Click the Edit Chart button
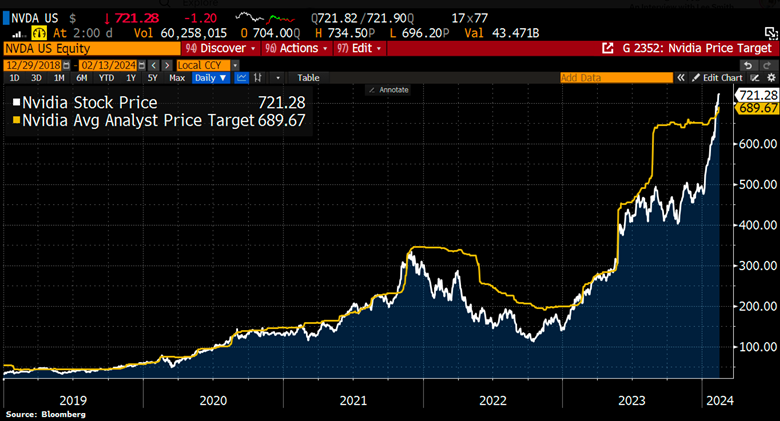This screenshot has width=780, height=421. pyautogui.click(x=718, y=78)
